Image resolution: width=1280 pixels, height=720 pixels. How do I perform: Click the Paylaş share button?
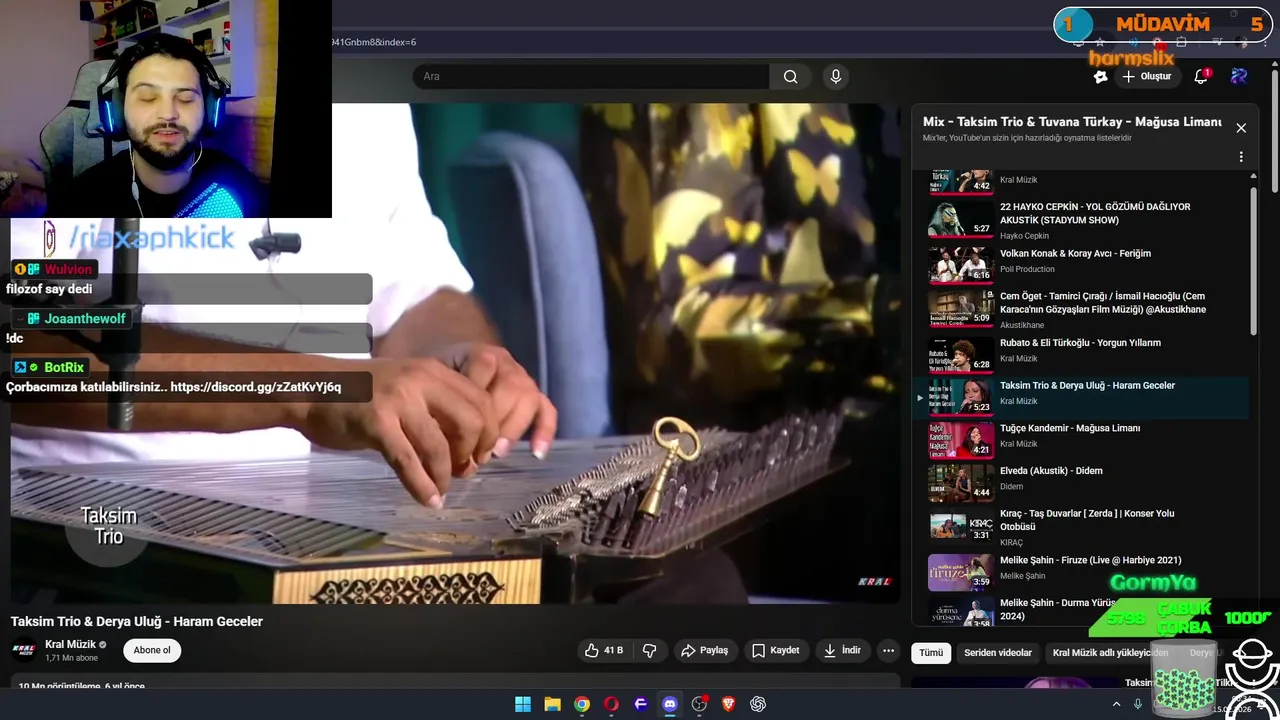pos(705,650)
